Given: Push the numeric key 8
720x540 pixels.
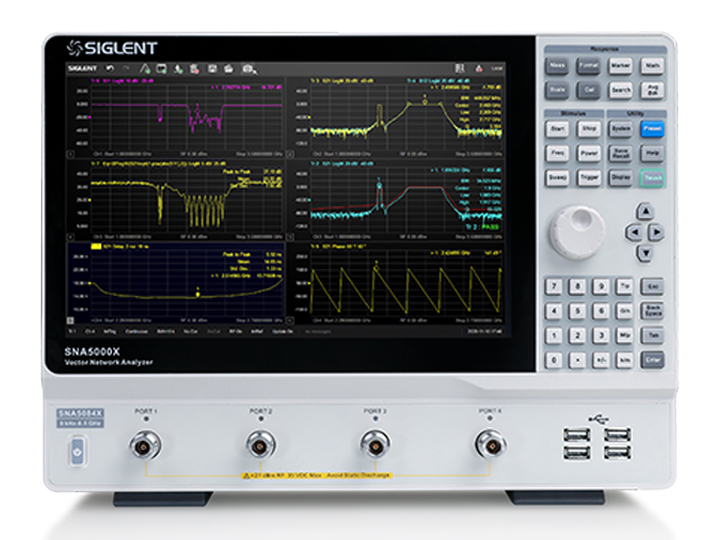Looking at the screenshot, I should pos(577,287).
